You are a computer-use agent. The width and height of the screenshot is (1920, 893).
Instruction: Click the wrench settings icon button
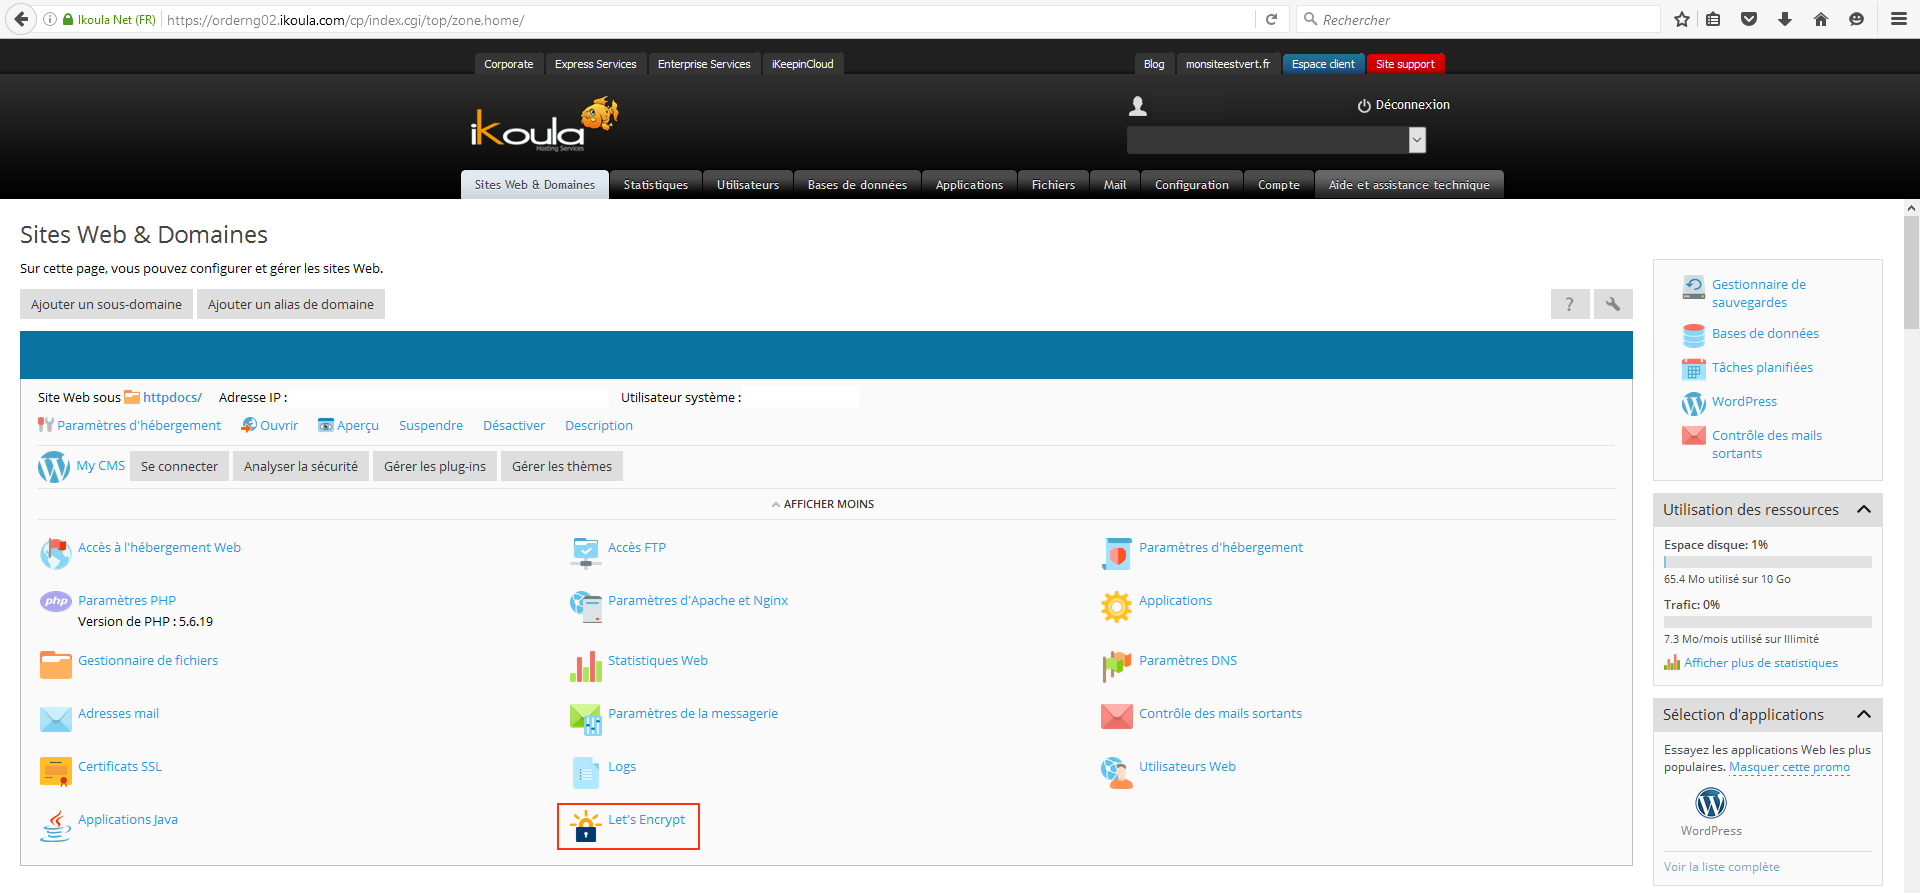tap(1613, 304)
